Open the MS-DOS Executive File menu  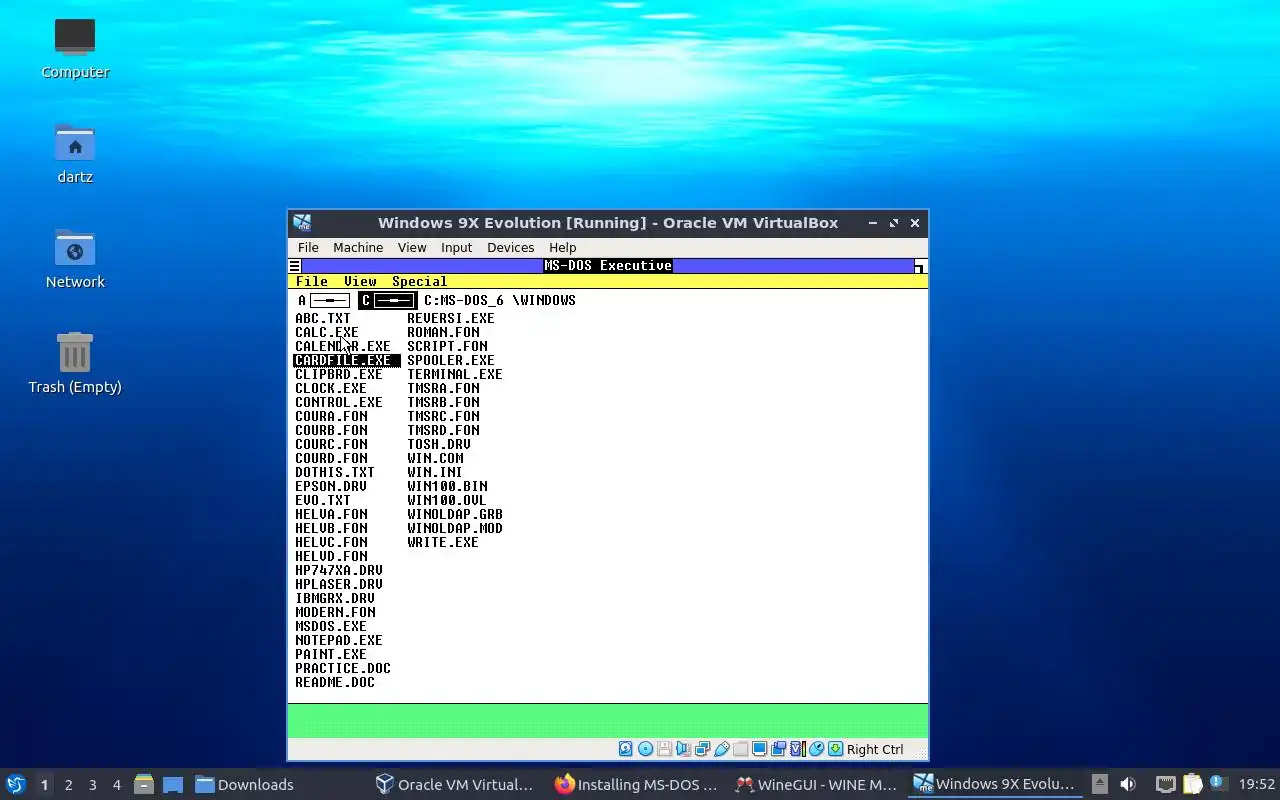coord(311,282)
